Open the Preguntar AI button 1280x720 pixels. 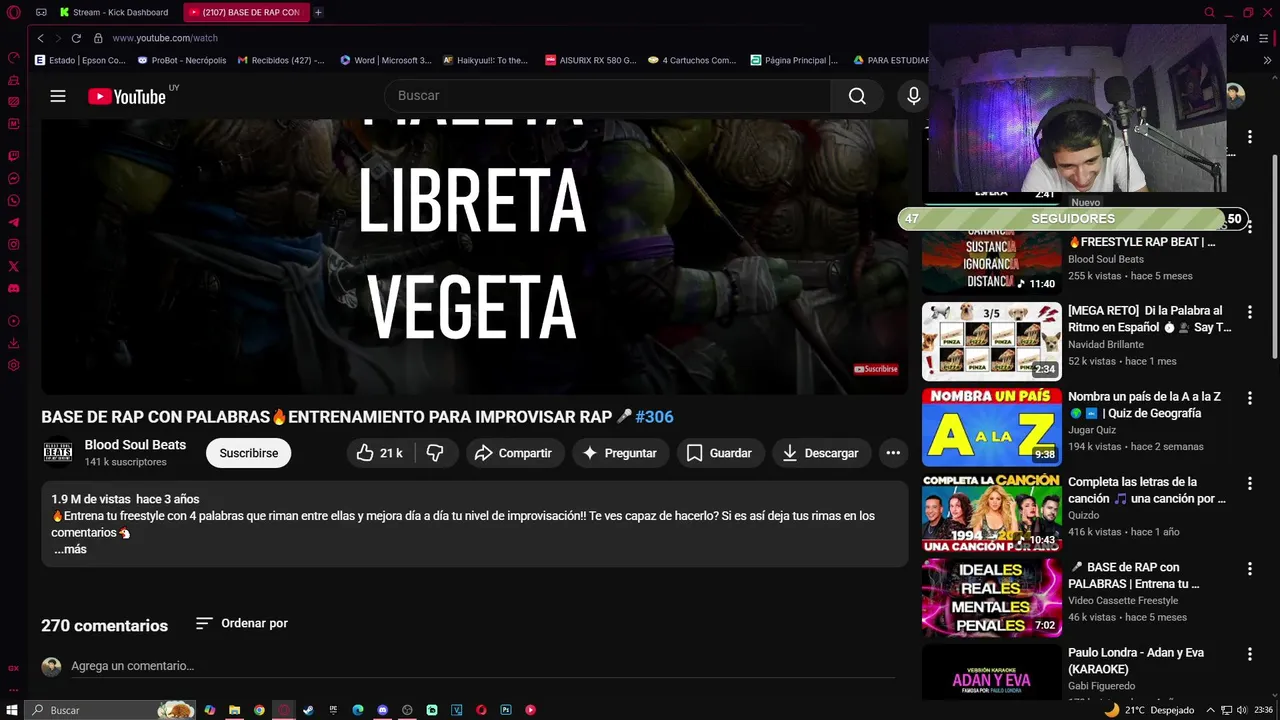620,453
